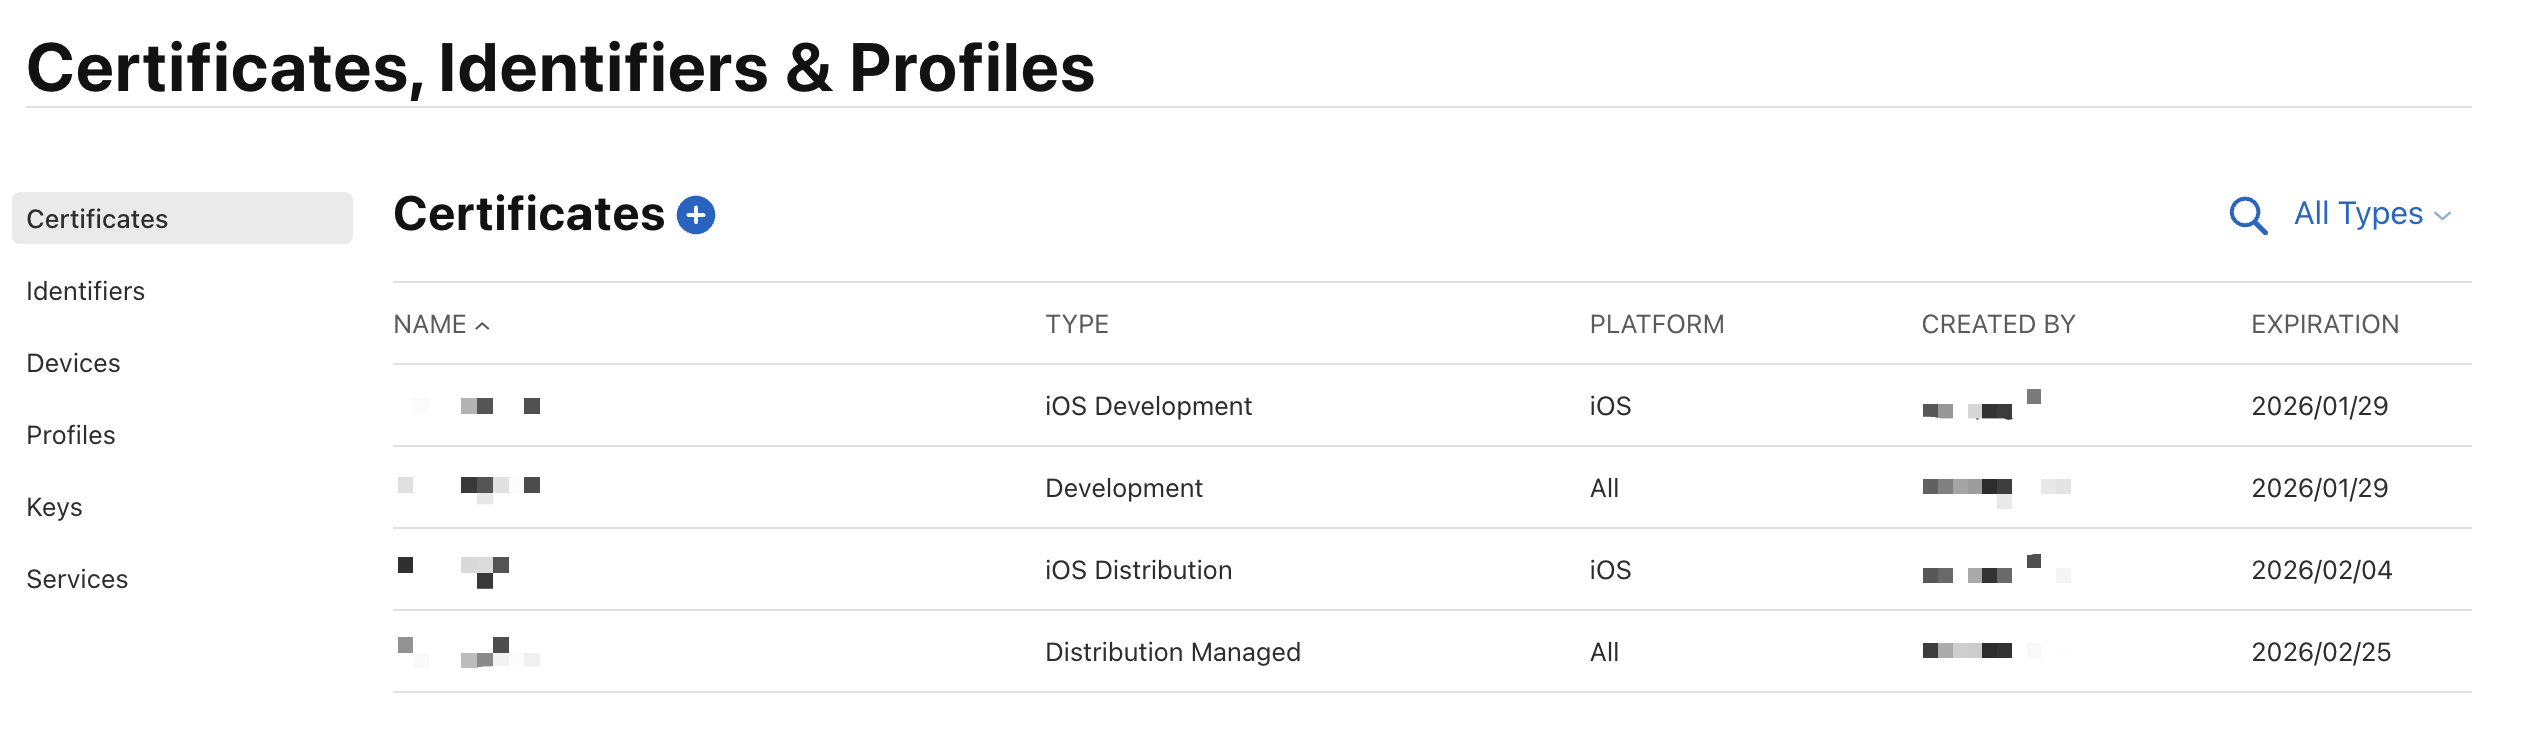Click the expiration date 2026/02/25
The image size is (2538, 748).
[2320, 652]
